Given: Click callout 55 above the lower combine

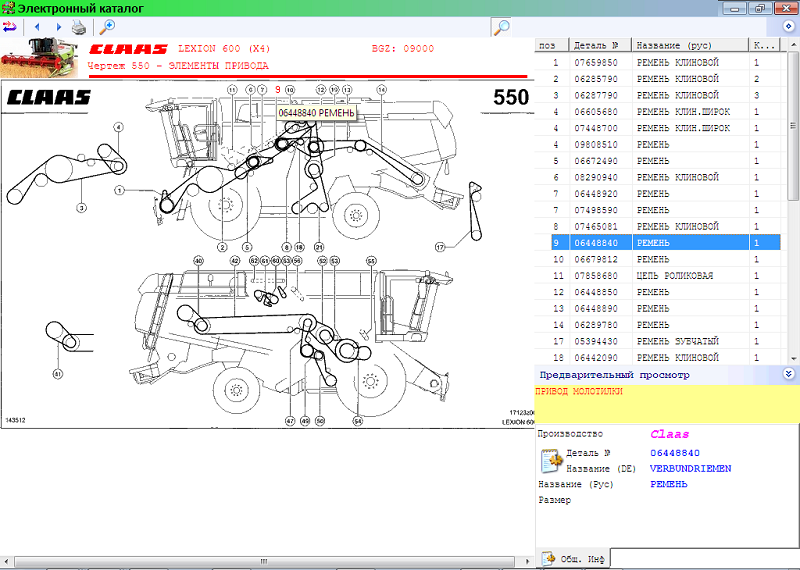Looking at the screenshot, I should click(371, 261).
